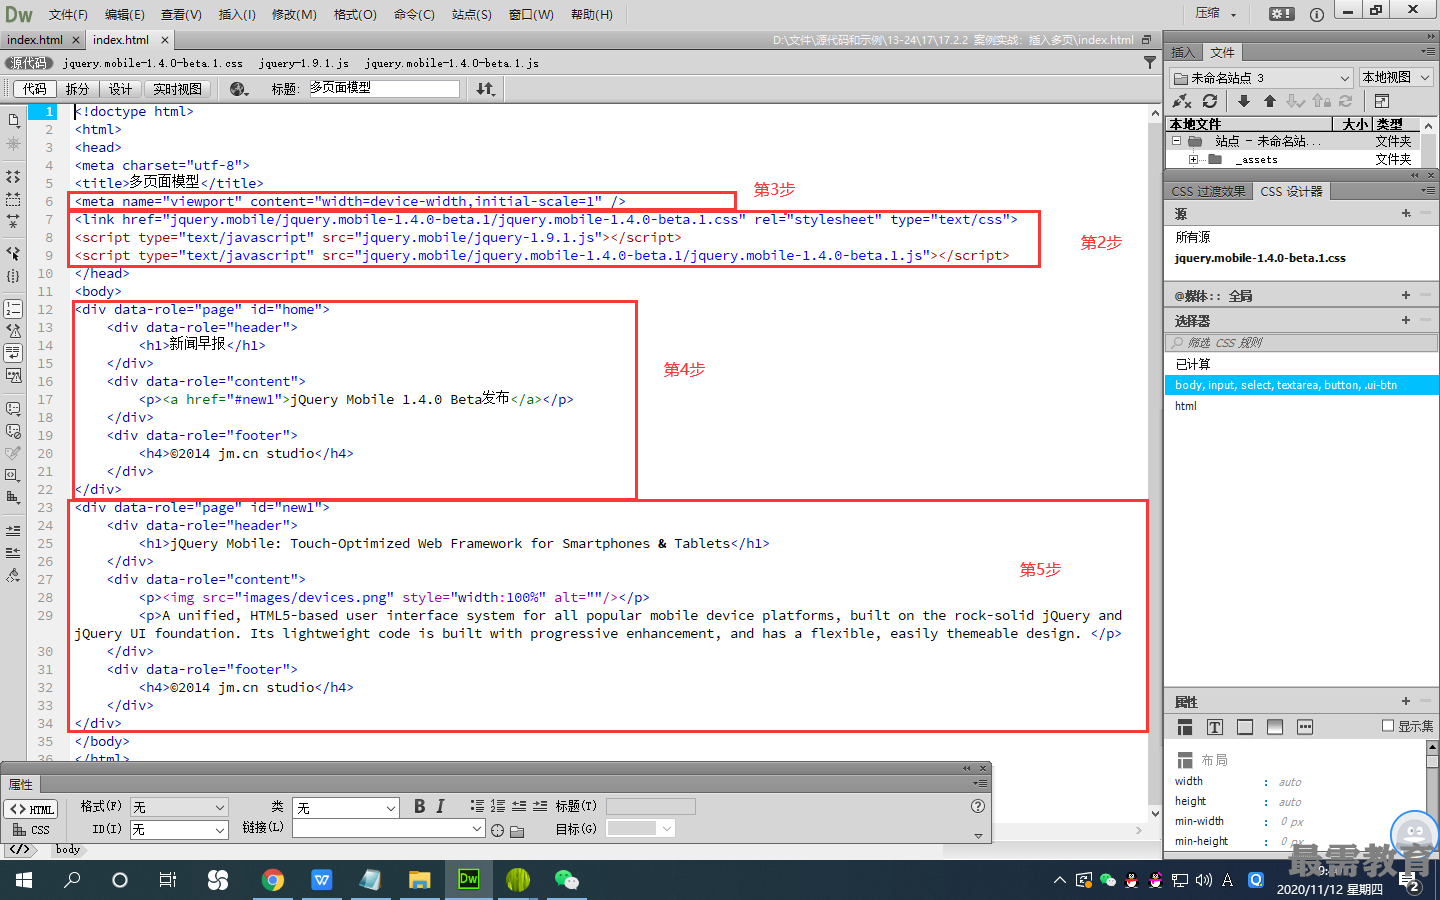Click the expand Files panel icon
Image resolution: width=1440 pixels, height=900 pixels.
coord(1381,101)
